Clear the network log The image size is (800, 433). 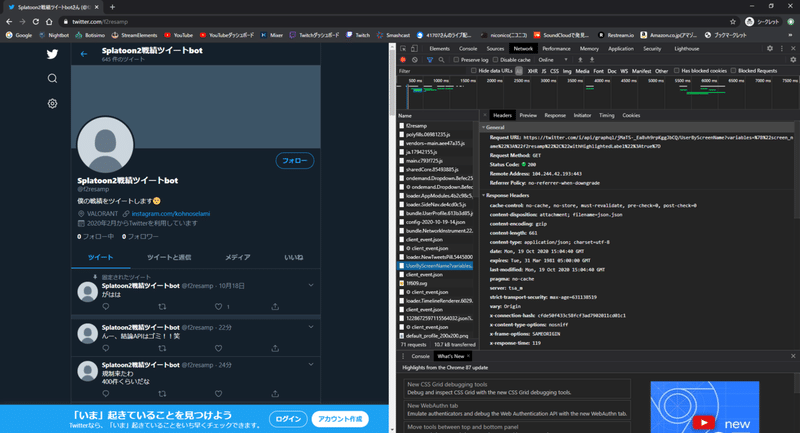415,60
